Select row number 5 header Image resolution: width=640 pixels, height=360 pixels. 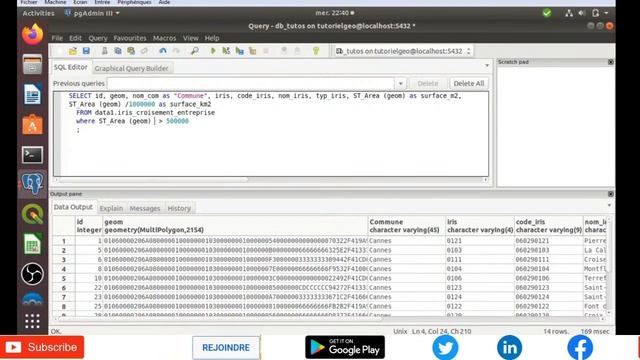tap(64, 278)
